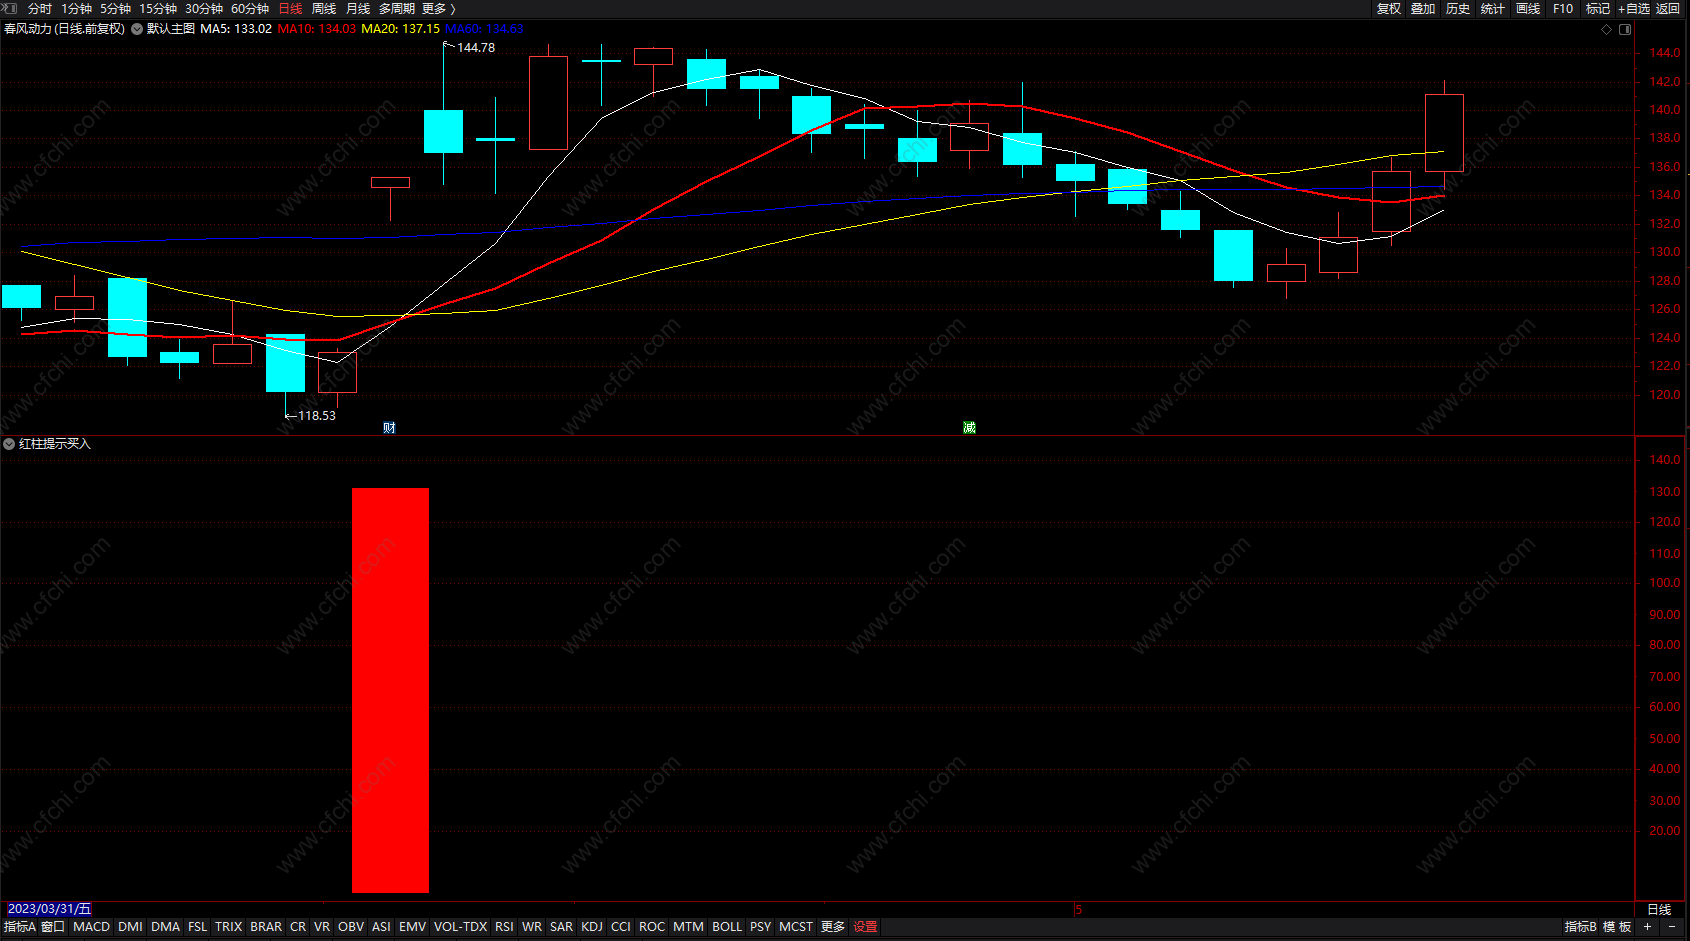Select the 1分钟 period

(76, 9)
